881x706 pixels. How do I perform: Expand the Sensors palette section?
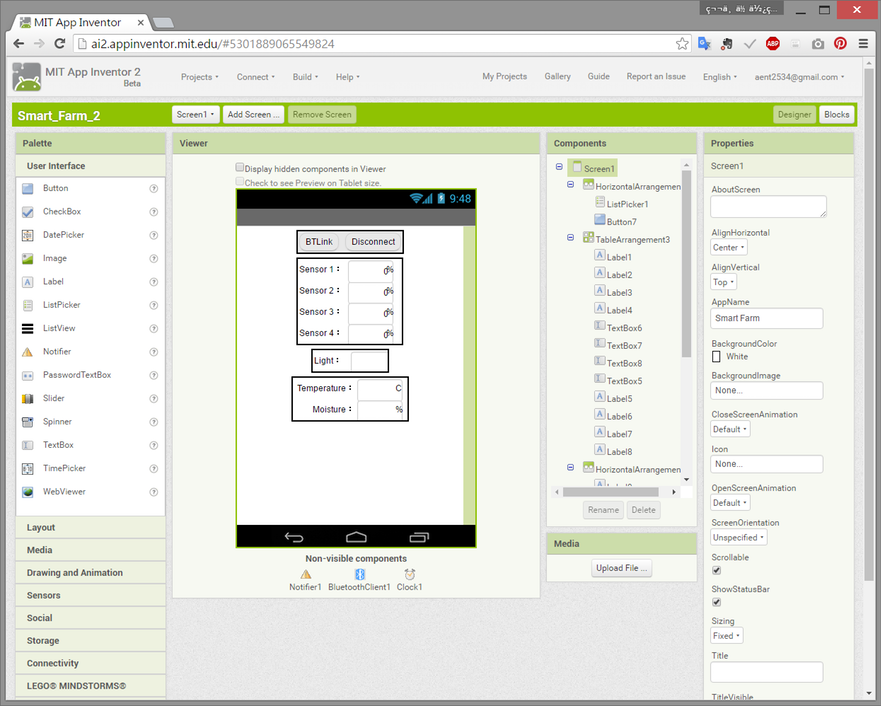(90, 596)
